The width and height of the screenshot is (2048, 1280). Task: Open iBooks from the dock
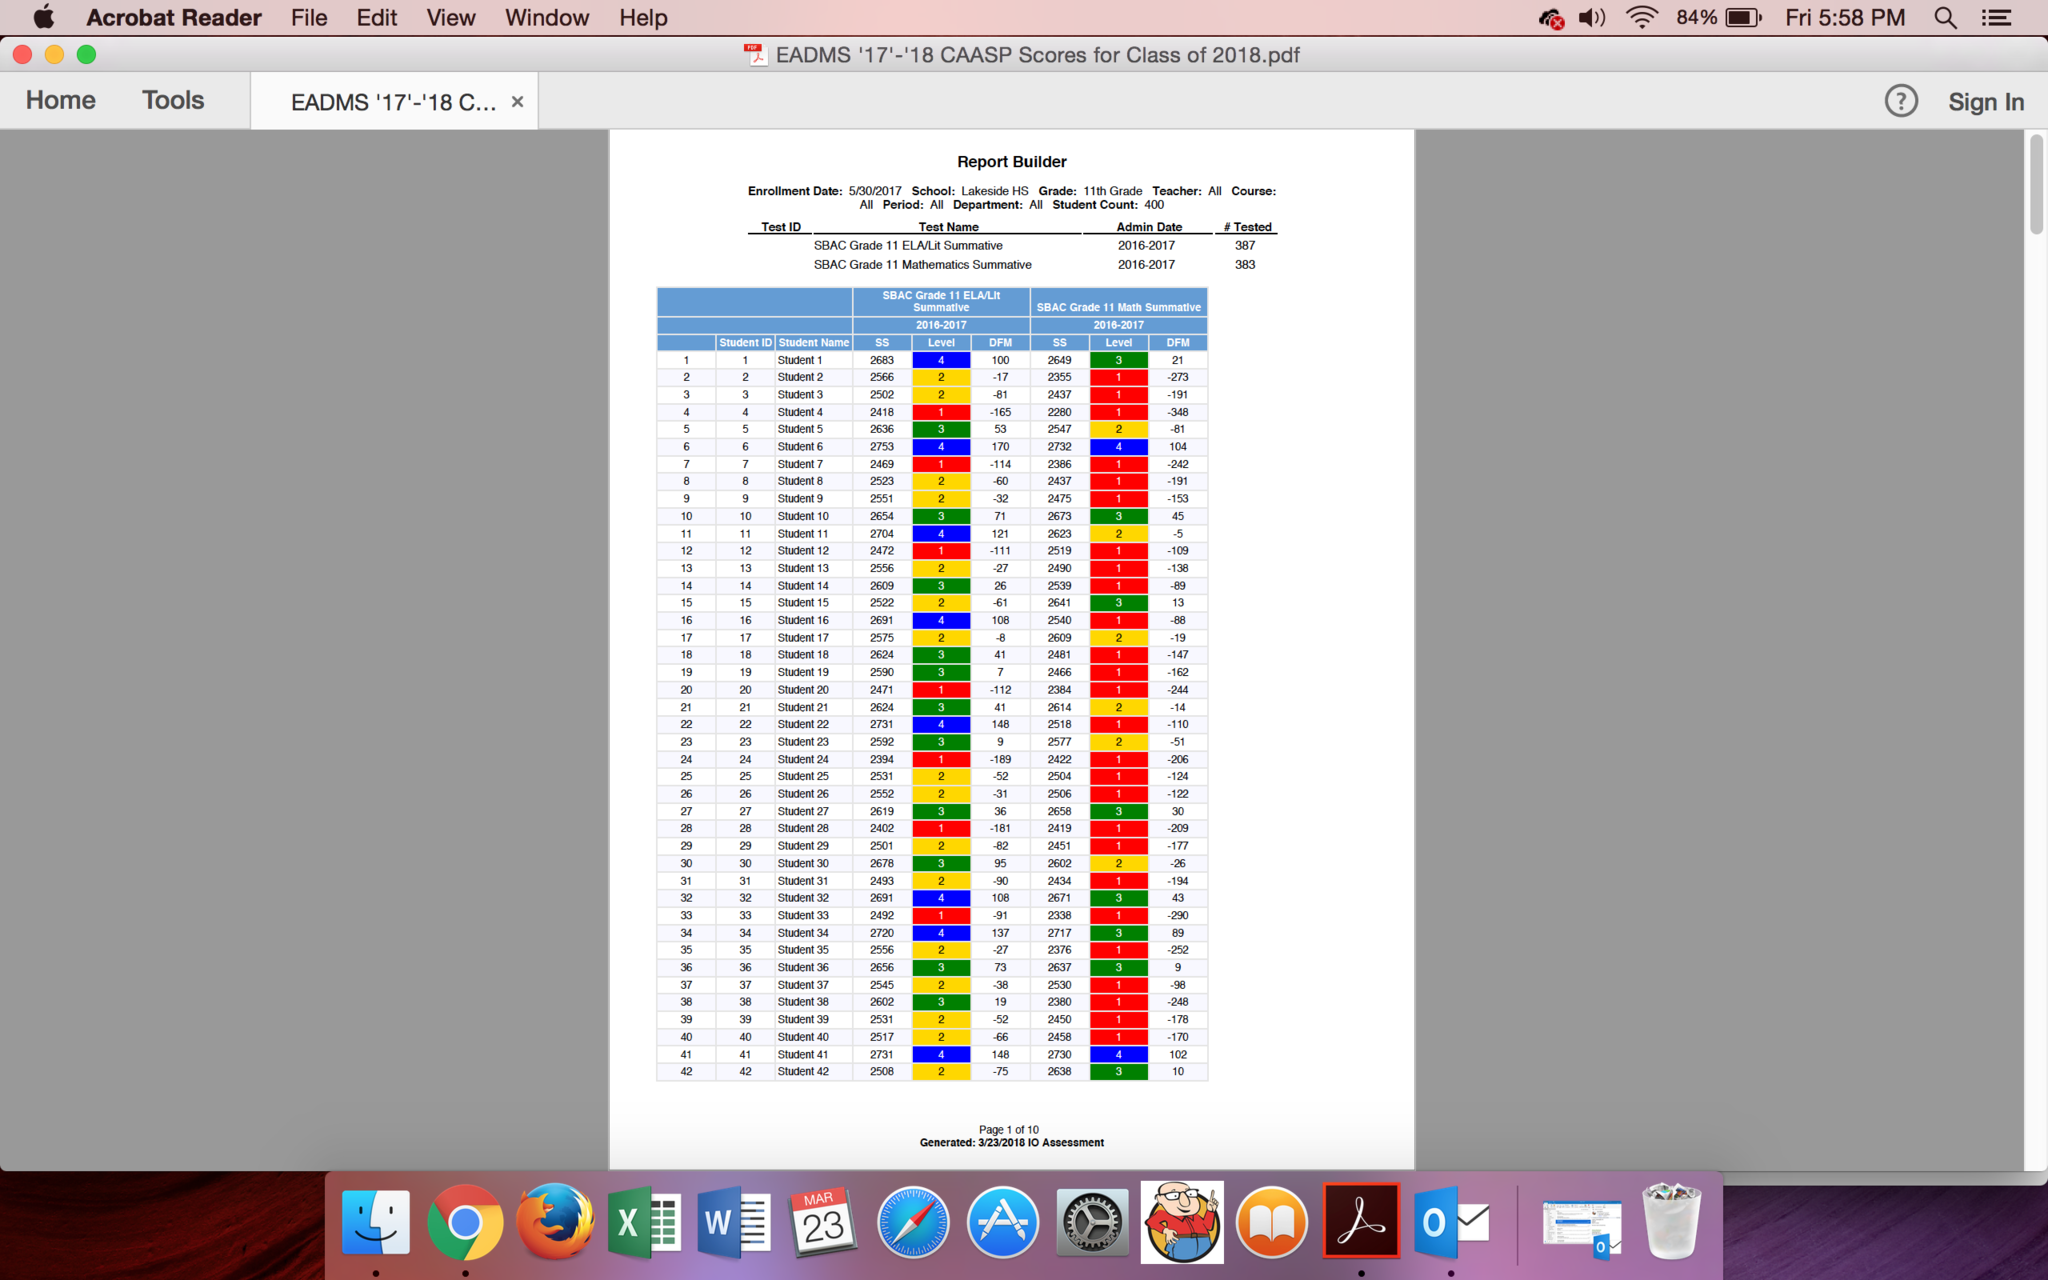pos(1271,1222)
